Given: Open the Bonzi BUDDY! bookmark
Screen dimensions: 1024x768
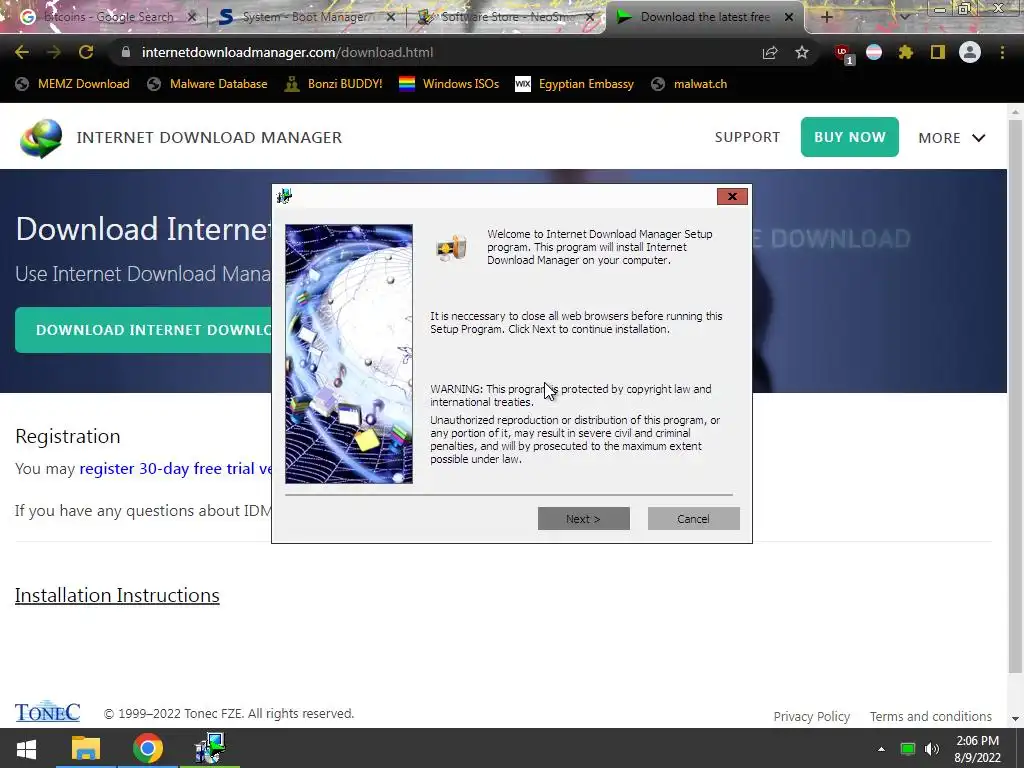Looking at the screenshot, I should click(x=334, y=84).
